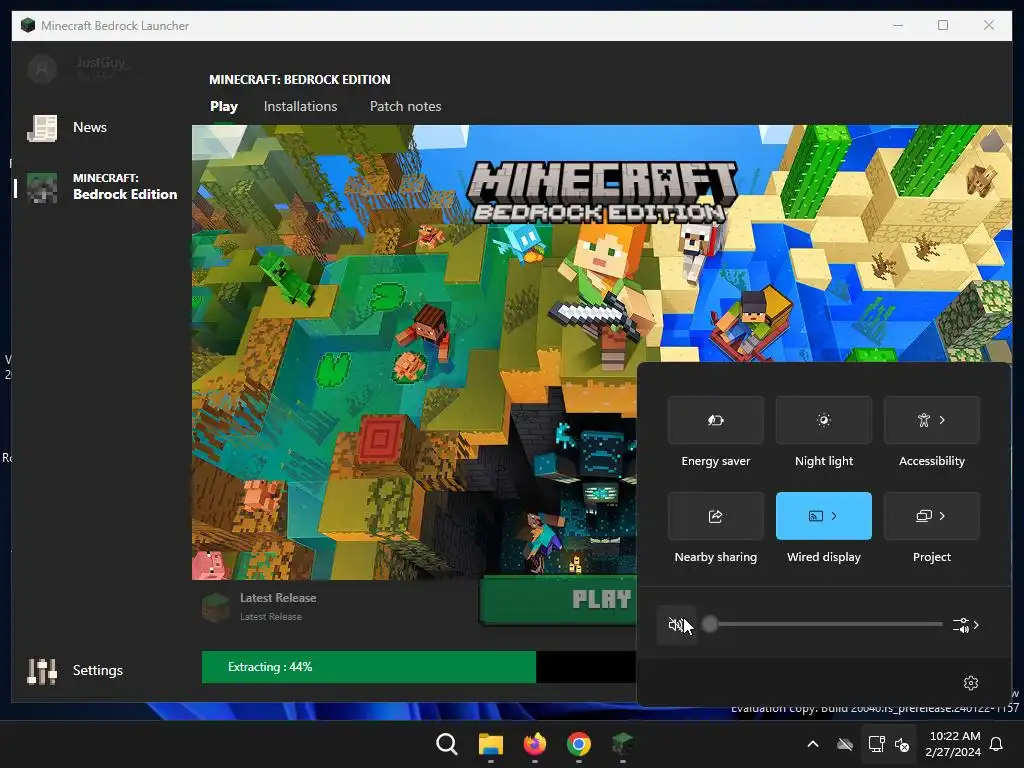The width and height of the screenshot is (1024, 768).
Task: Select Minecraft: Bedrock Edition in the sidebar
Action: tap(101, 187)
